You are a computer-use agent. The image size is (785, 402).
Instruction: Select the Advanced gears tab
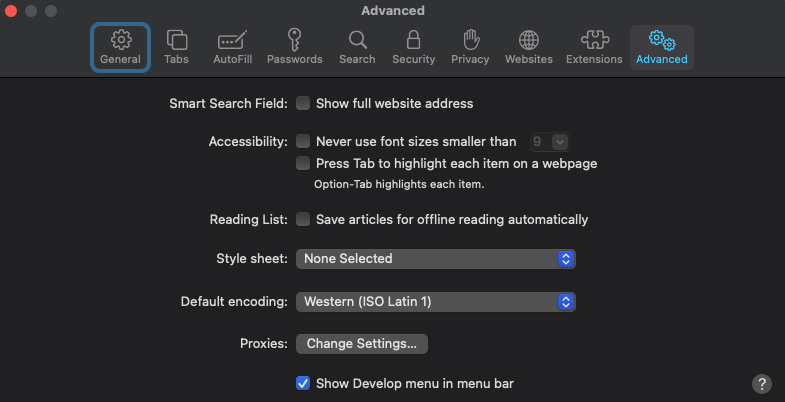point(661,48)
